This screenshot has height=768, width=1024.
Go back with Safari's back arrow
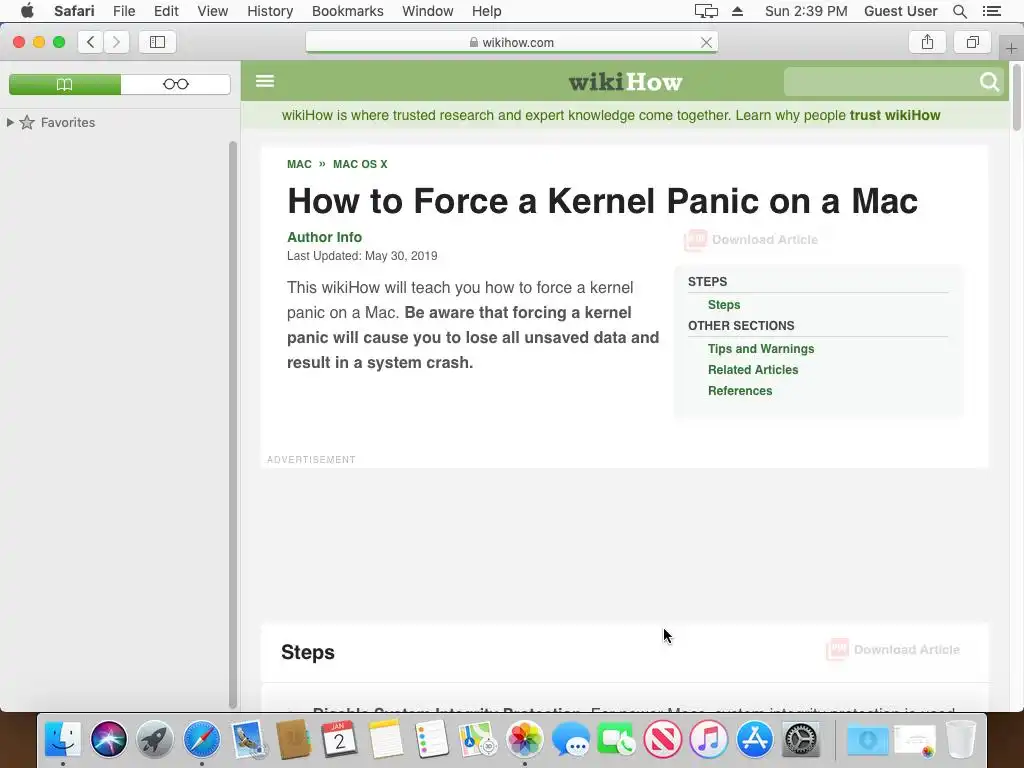(x=91, y=42)
